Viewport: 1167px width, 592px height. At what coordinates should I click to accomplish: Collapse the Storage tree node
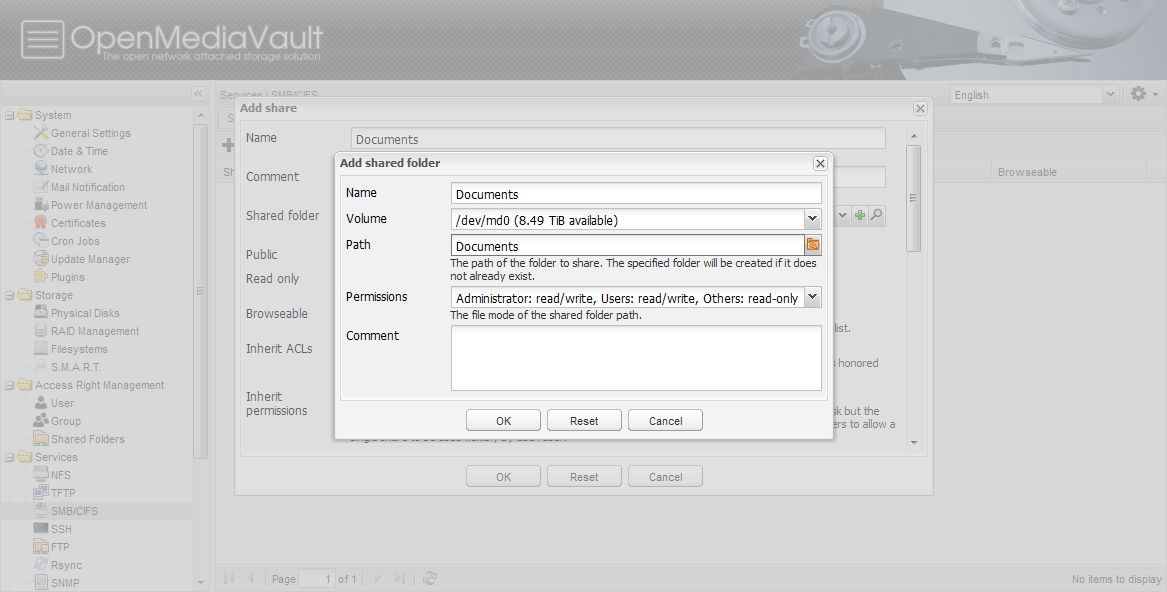click(10, 296)
